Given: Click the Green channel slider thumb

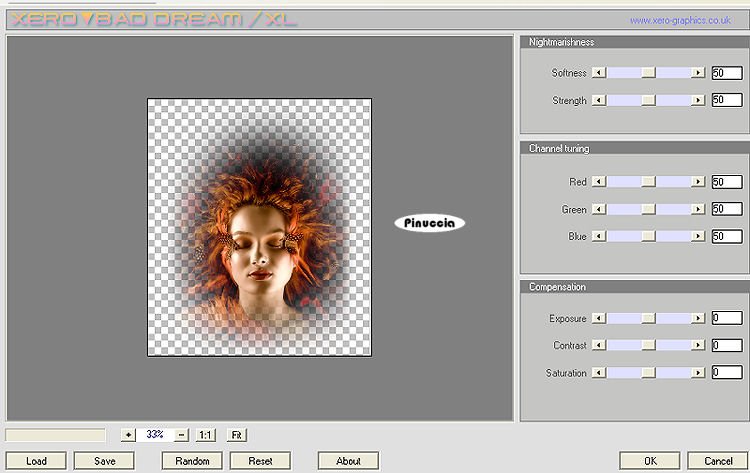Looking at the screenshot, I should click(648, 209).
